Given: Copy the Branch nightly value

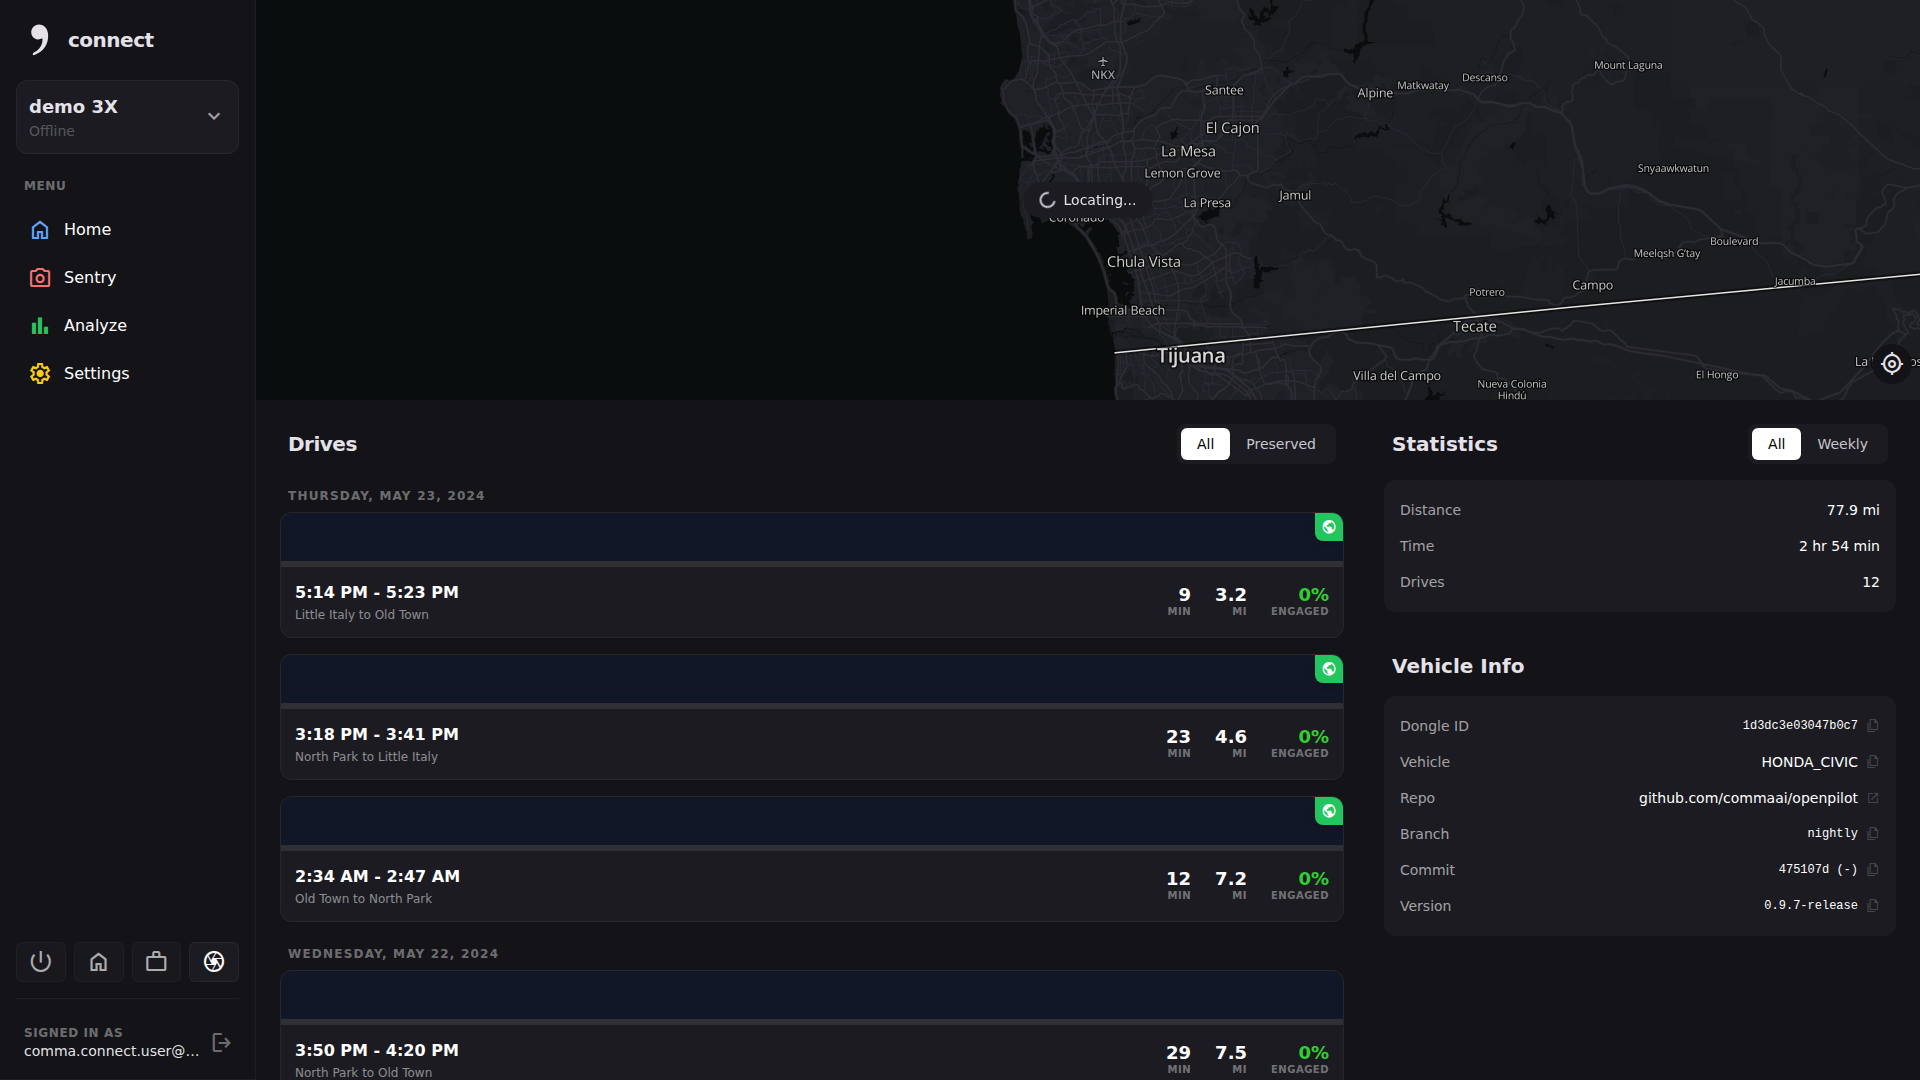Looking at the screenshot, I should coord(1873,834).
